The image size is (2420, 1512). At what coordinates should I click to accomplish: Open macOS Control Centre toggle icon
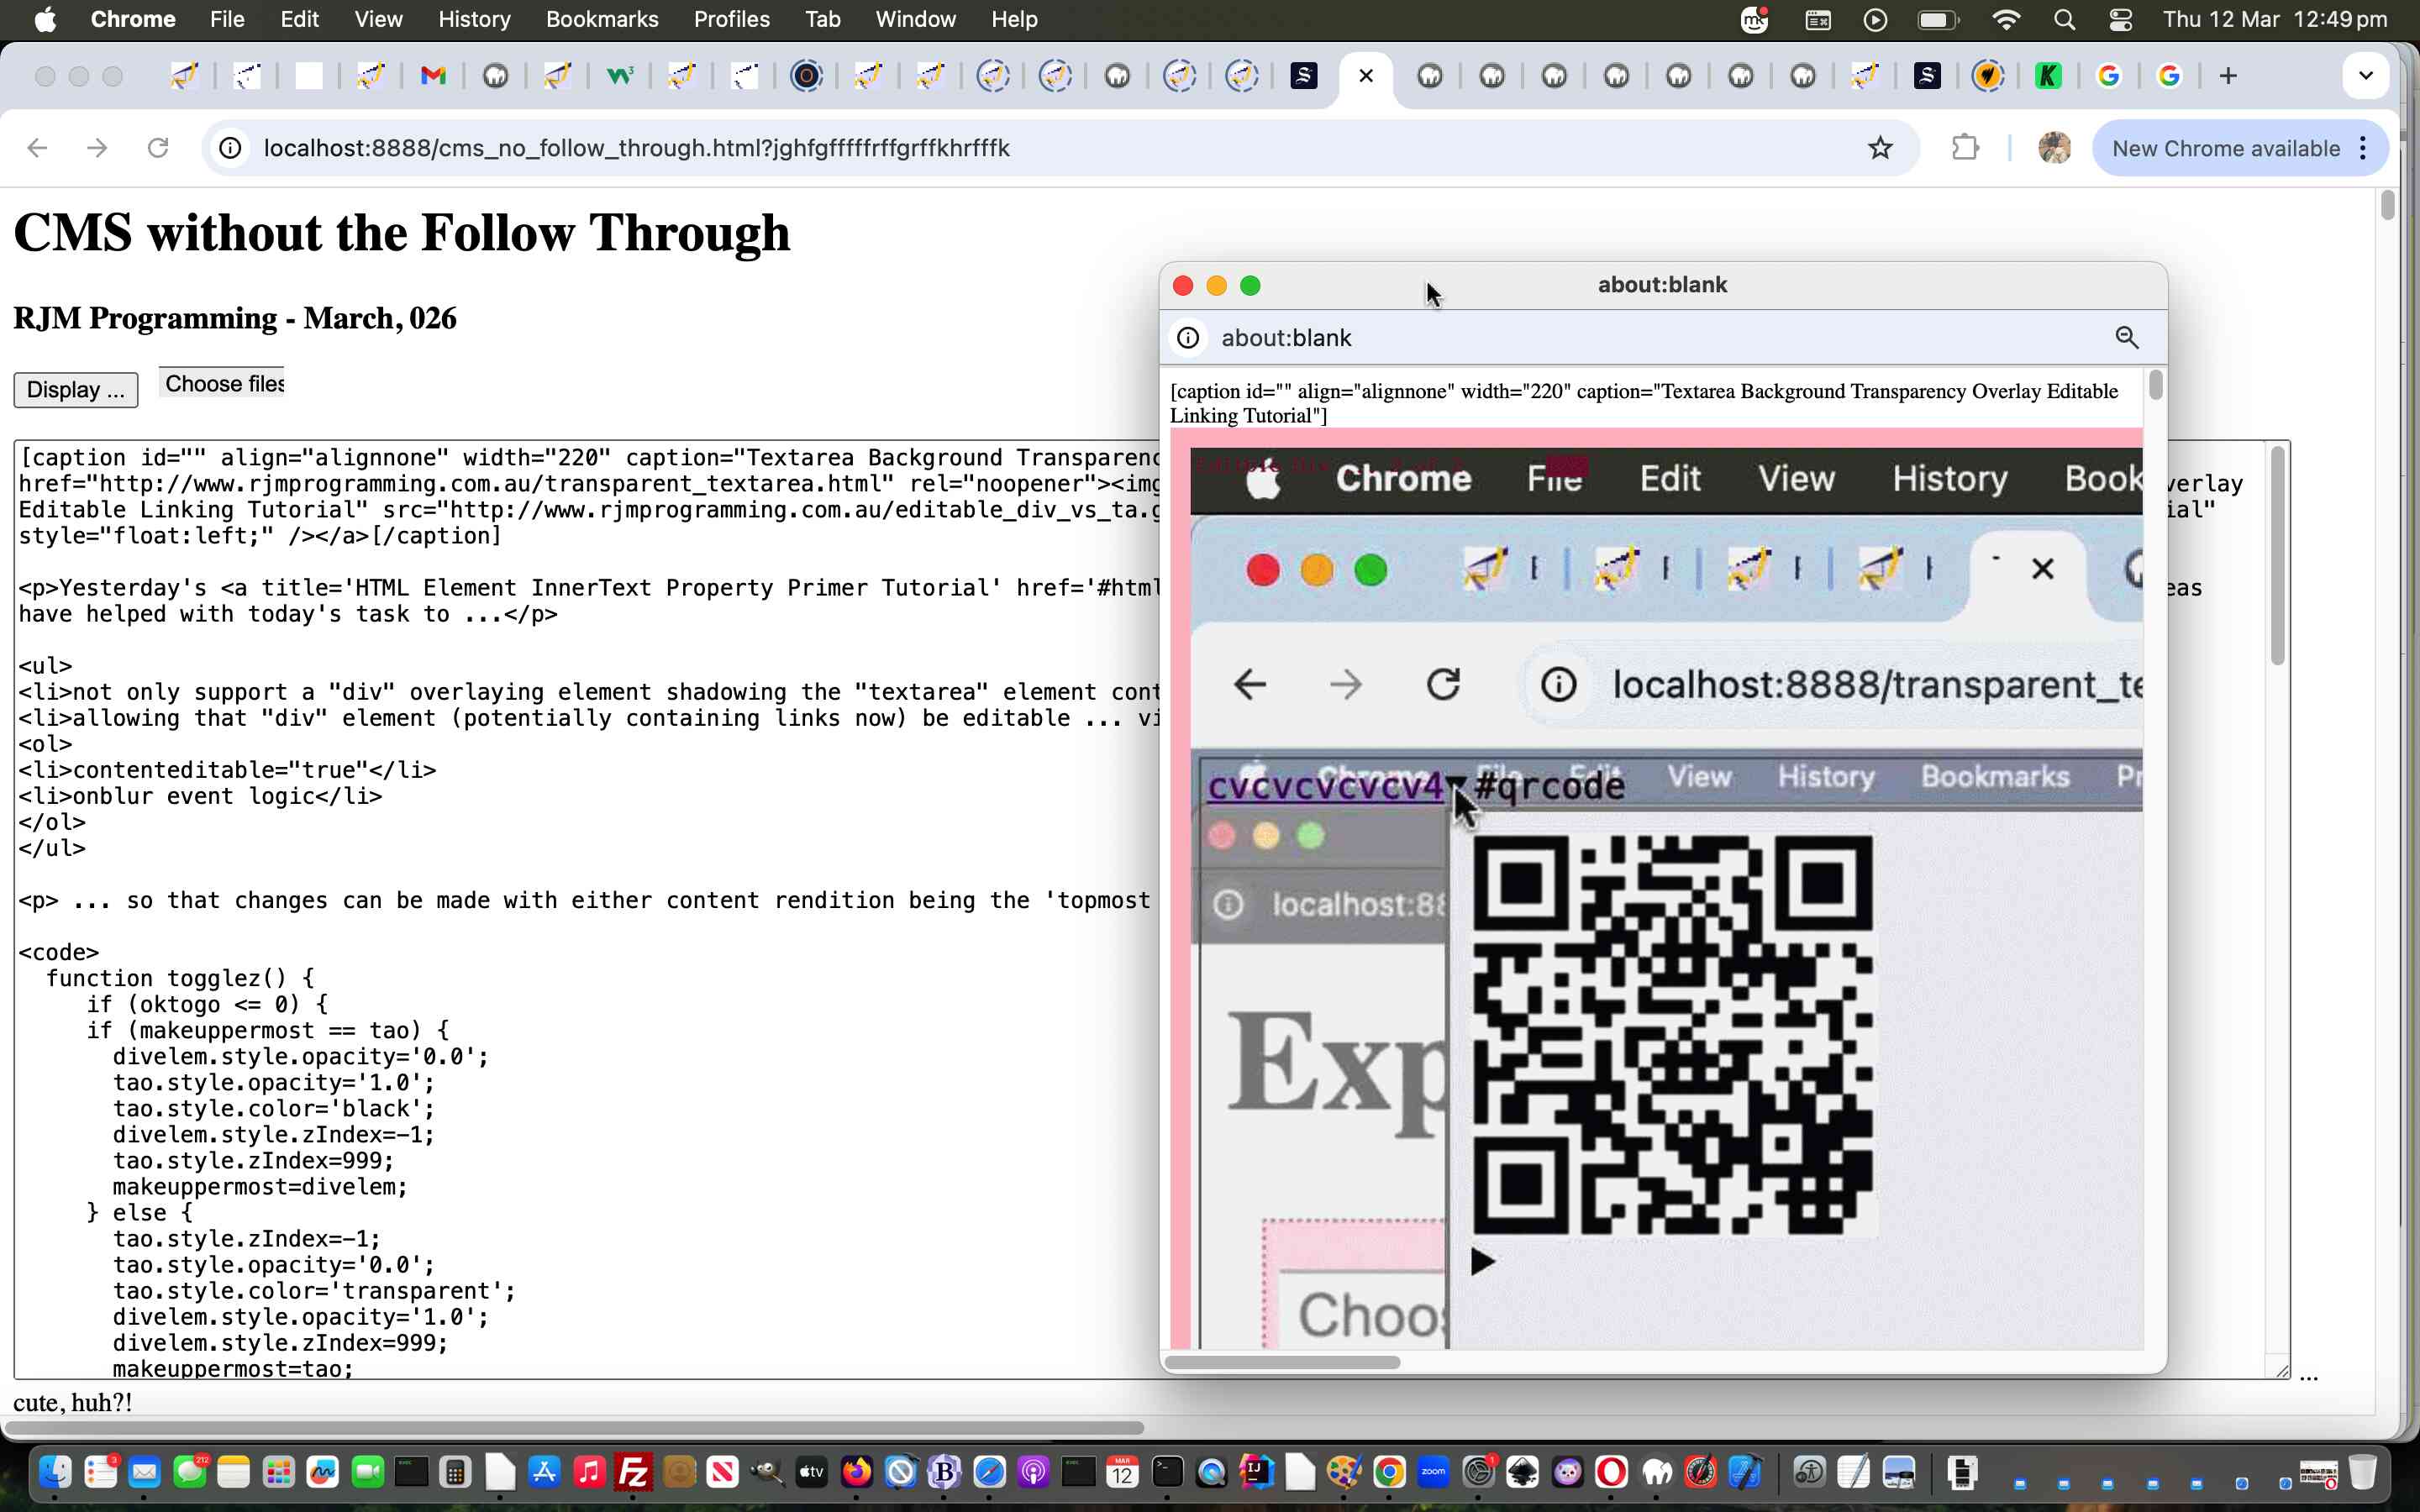pyautogui.click(x=2121, y=19)
